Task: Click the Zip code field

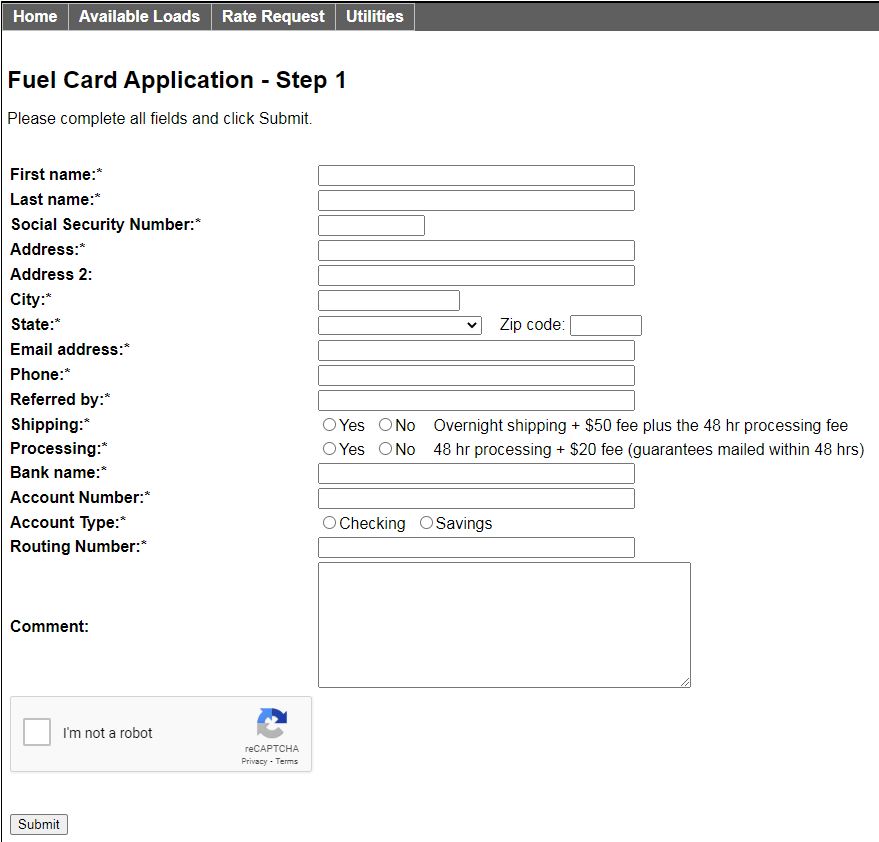Action: point(605,324)
